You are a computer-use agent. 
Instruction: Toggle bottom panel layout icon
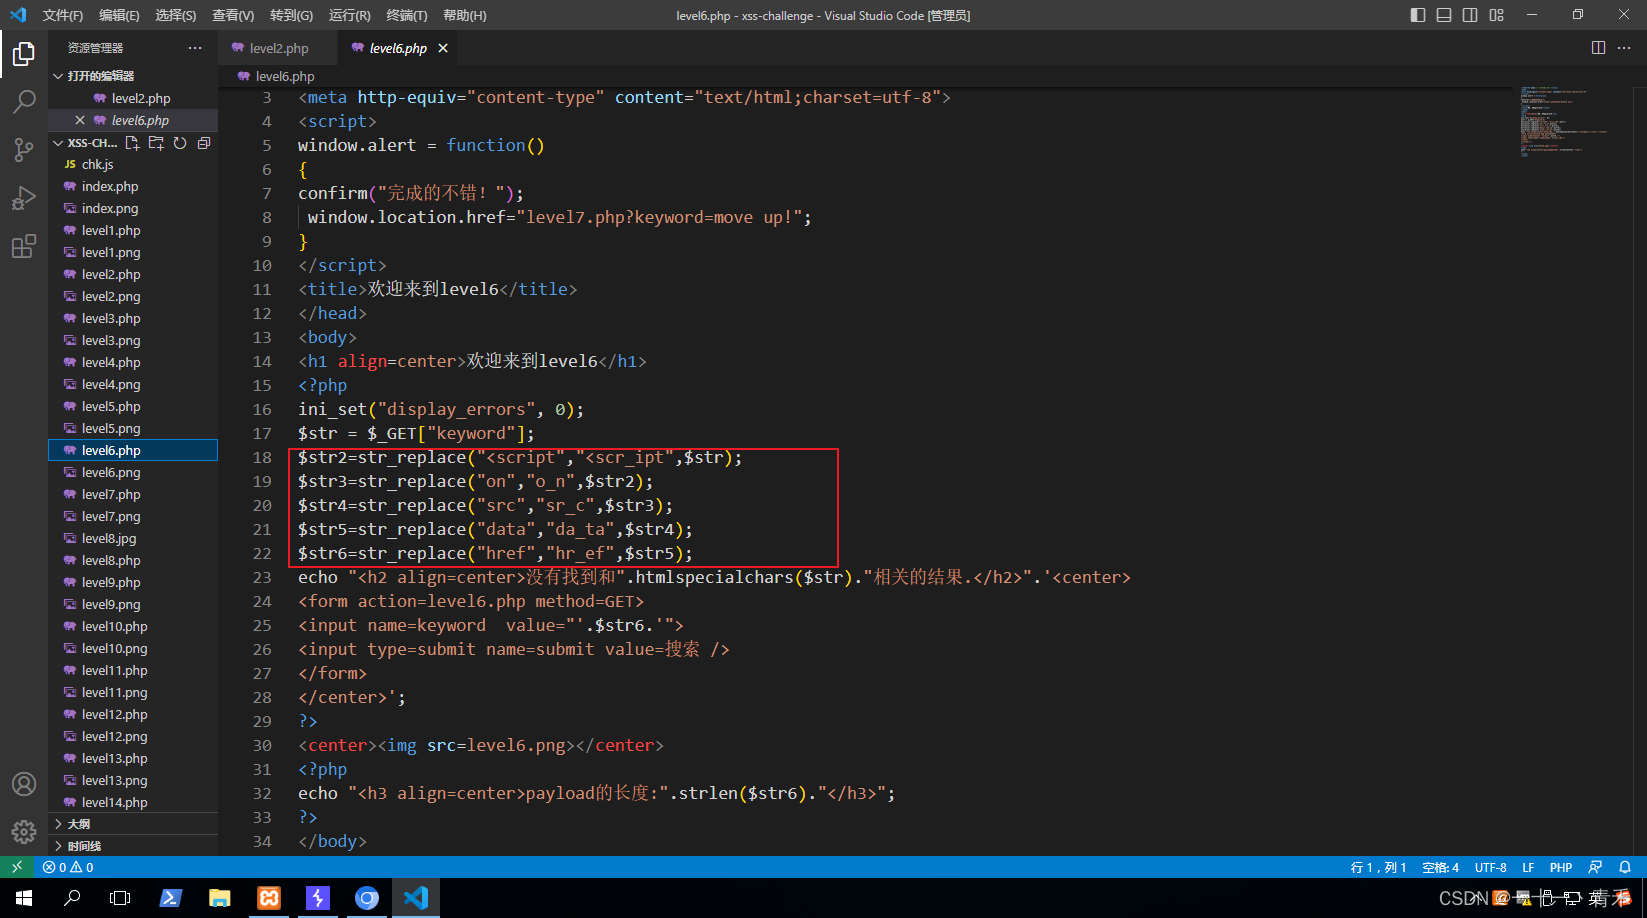(x=1444, y=15)
